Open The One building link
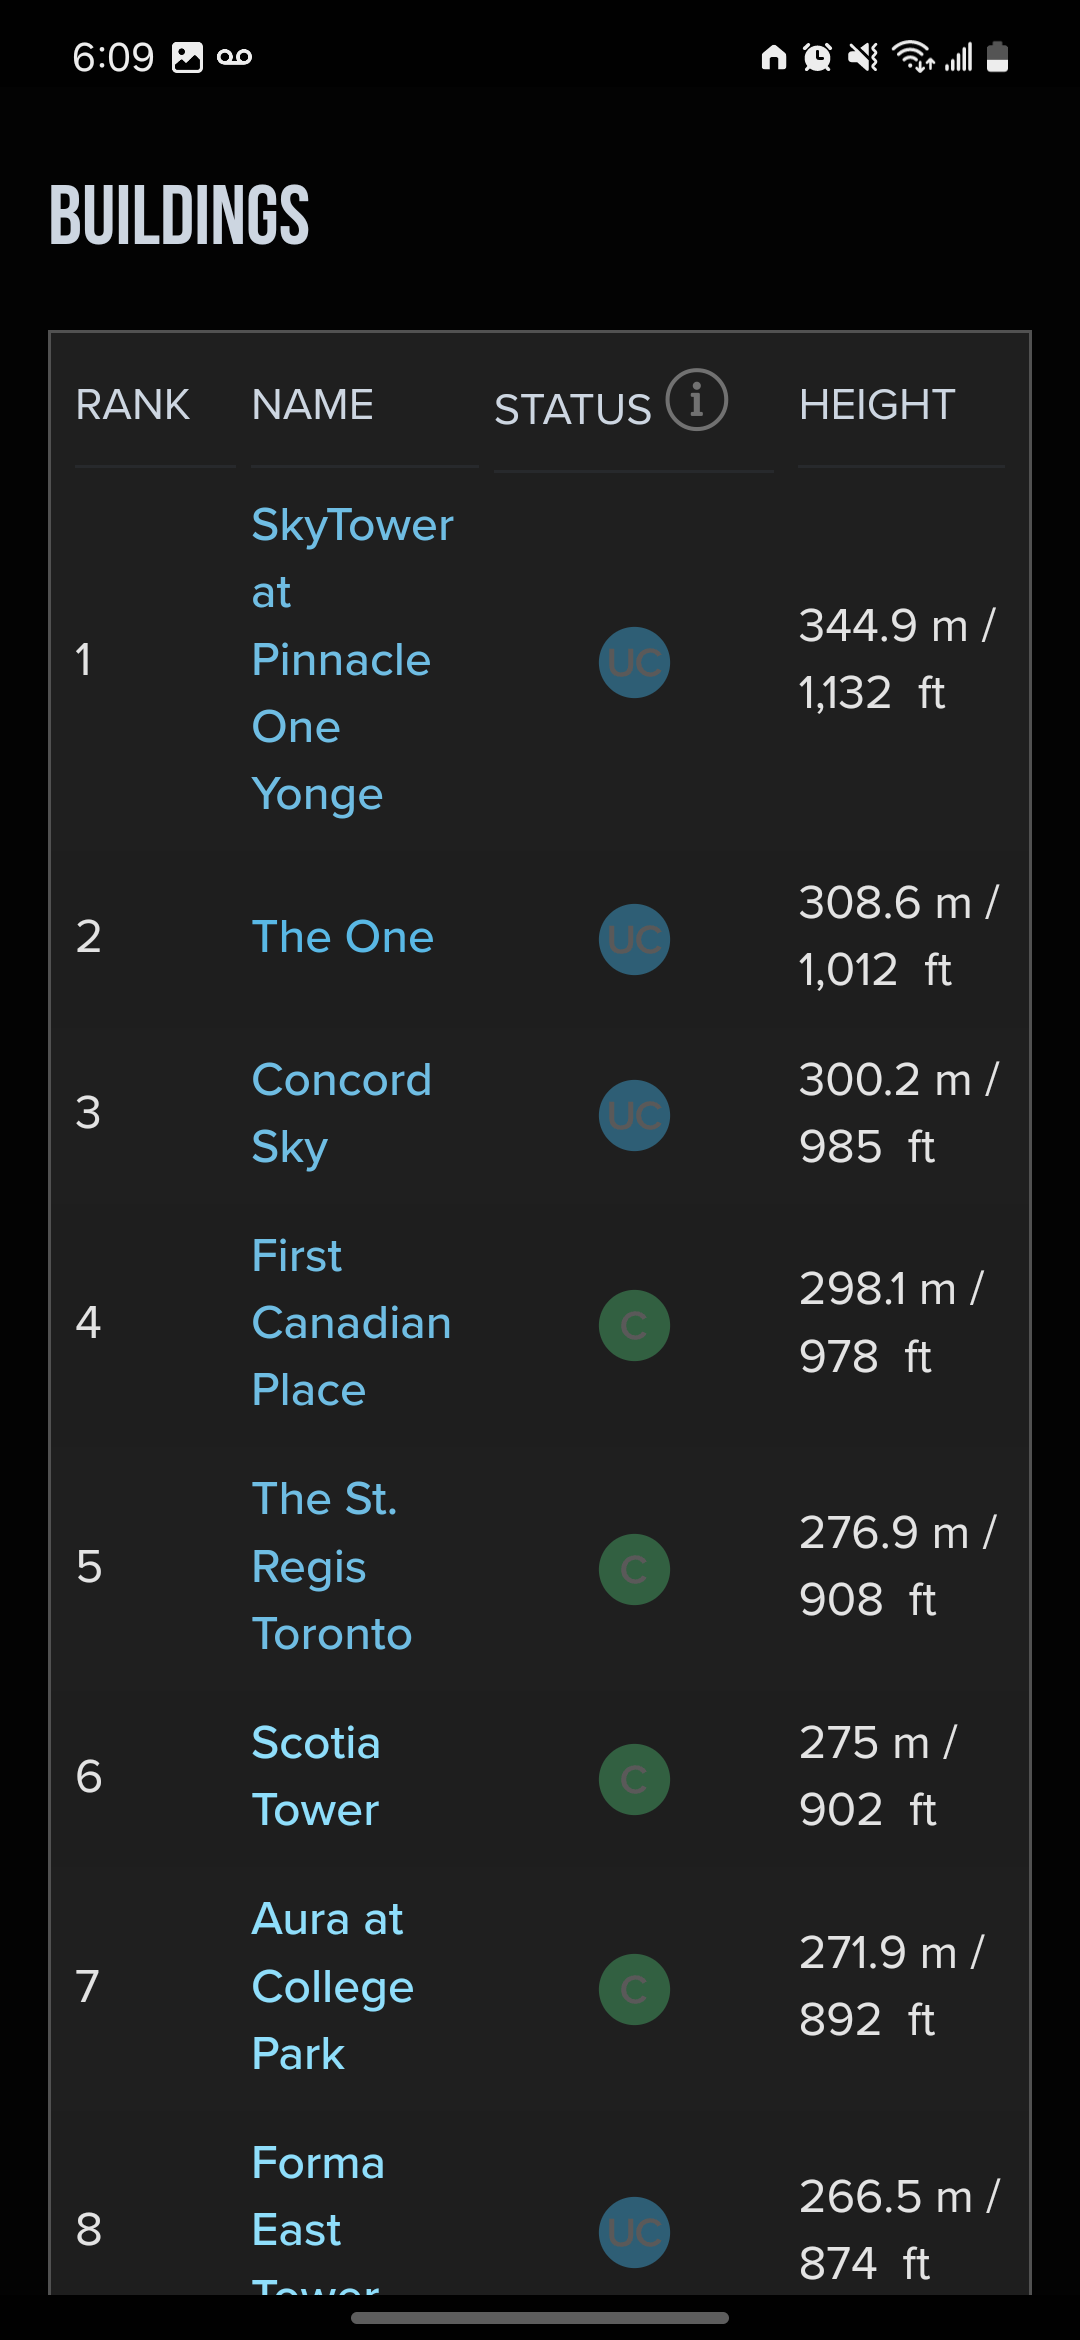 point(342,937)
